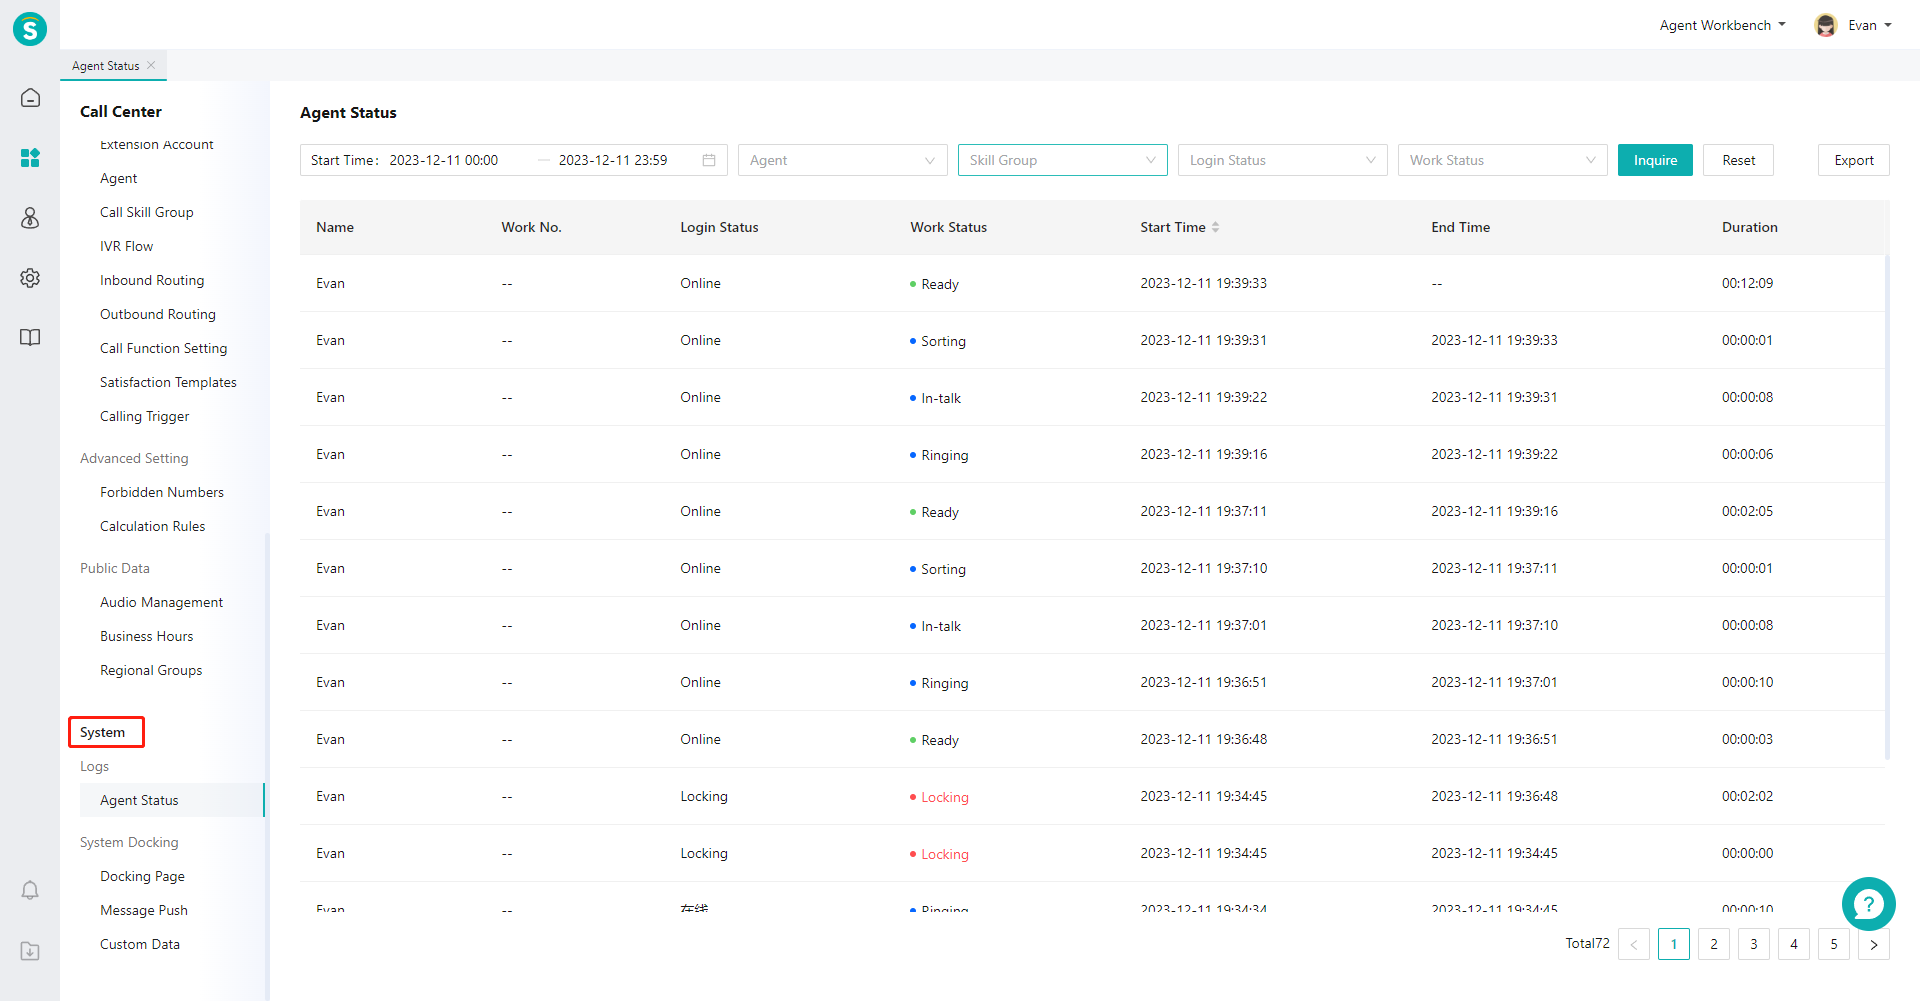Screen dimensions: 1920x1001
Task: Click the Inquire button
Action: 1655,160
